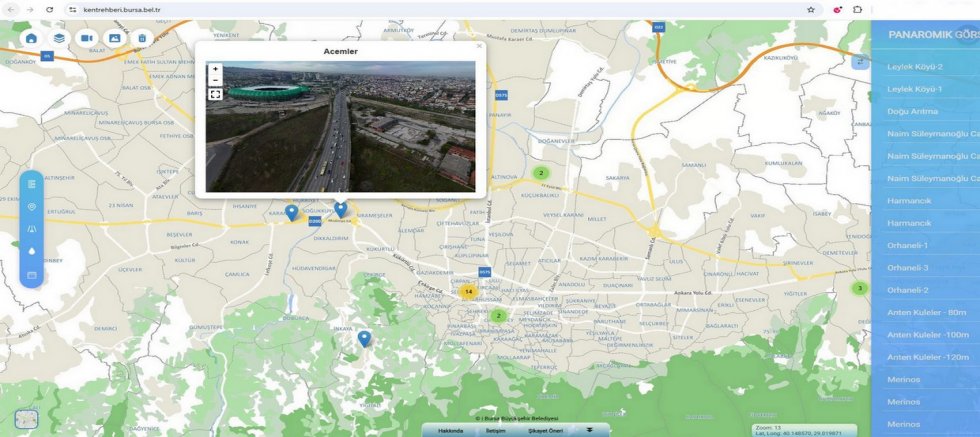Image resolution: width=980 pixels, height=437 pixels.
Task: Open the basemap switcher thumbnail
Action: [26, 419]
